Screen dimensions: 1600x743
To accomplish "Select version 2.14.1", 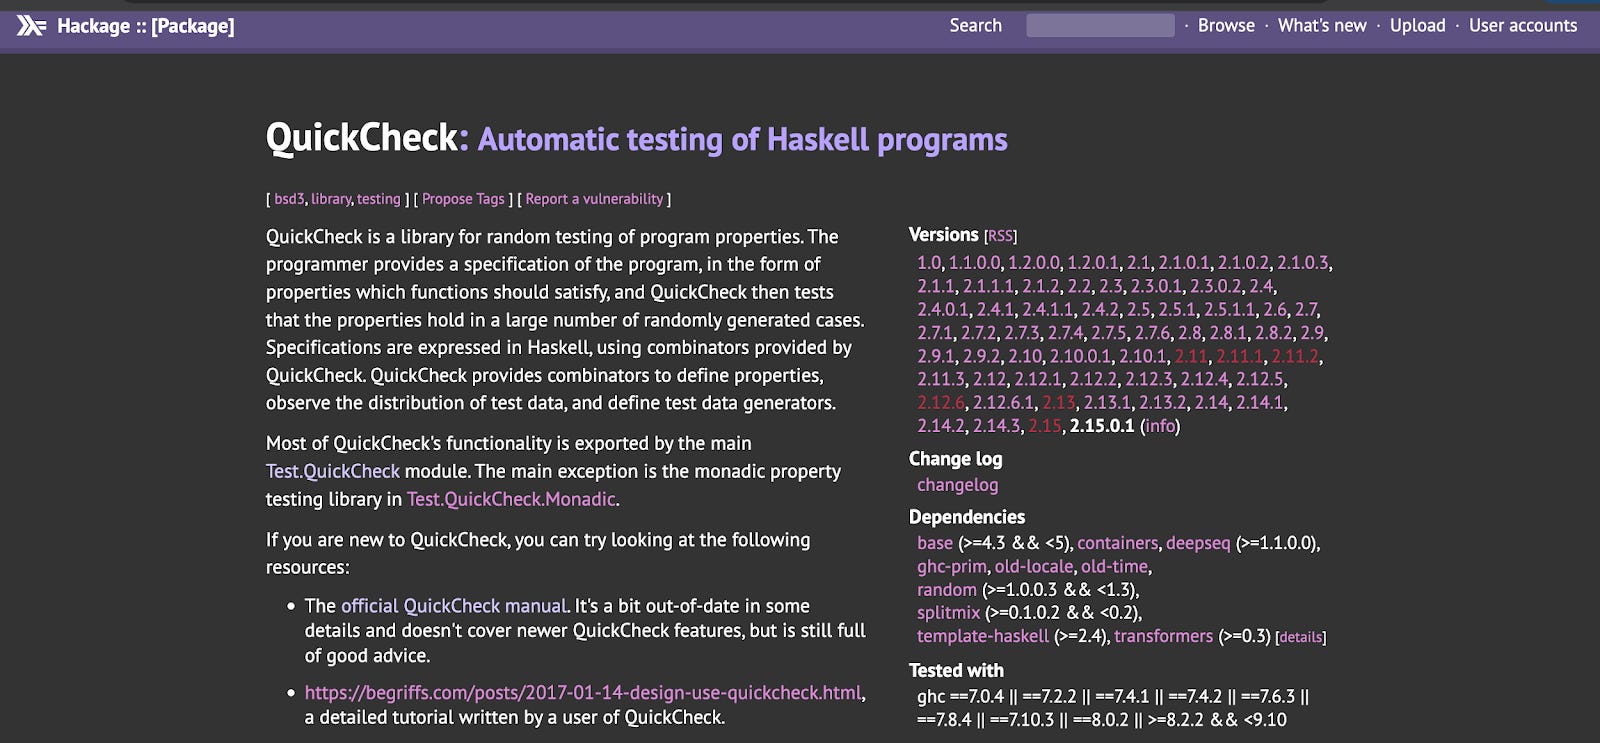I will [x=1260, y=403].
